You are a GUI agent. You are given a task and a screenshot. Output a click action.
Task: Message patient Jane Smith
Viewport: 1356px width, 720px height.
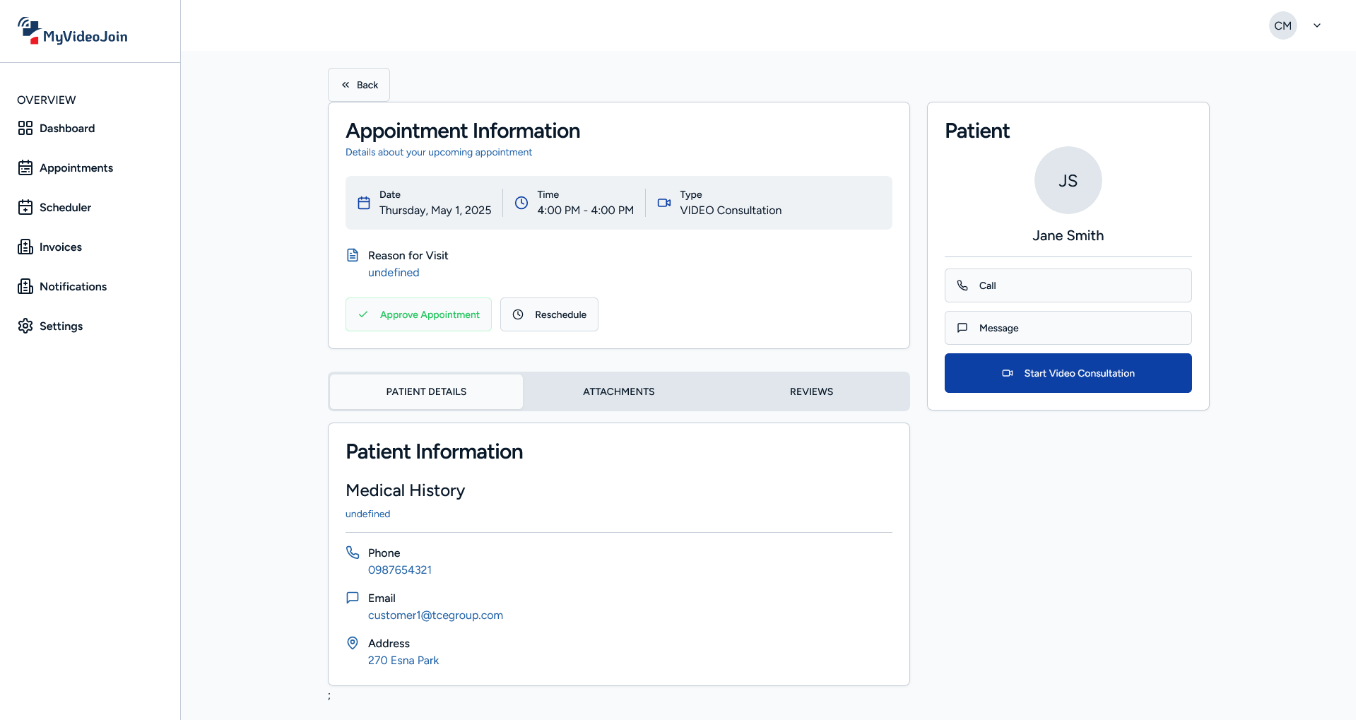[1068, 328]
